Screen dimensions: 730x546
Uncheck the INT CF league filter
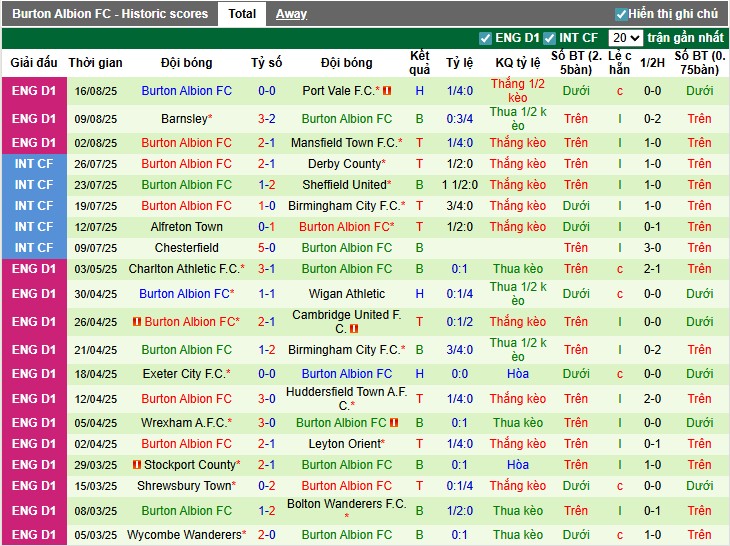coord(550,38)
